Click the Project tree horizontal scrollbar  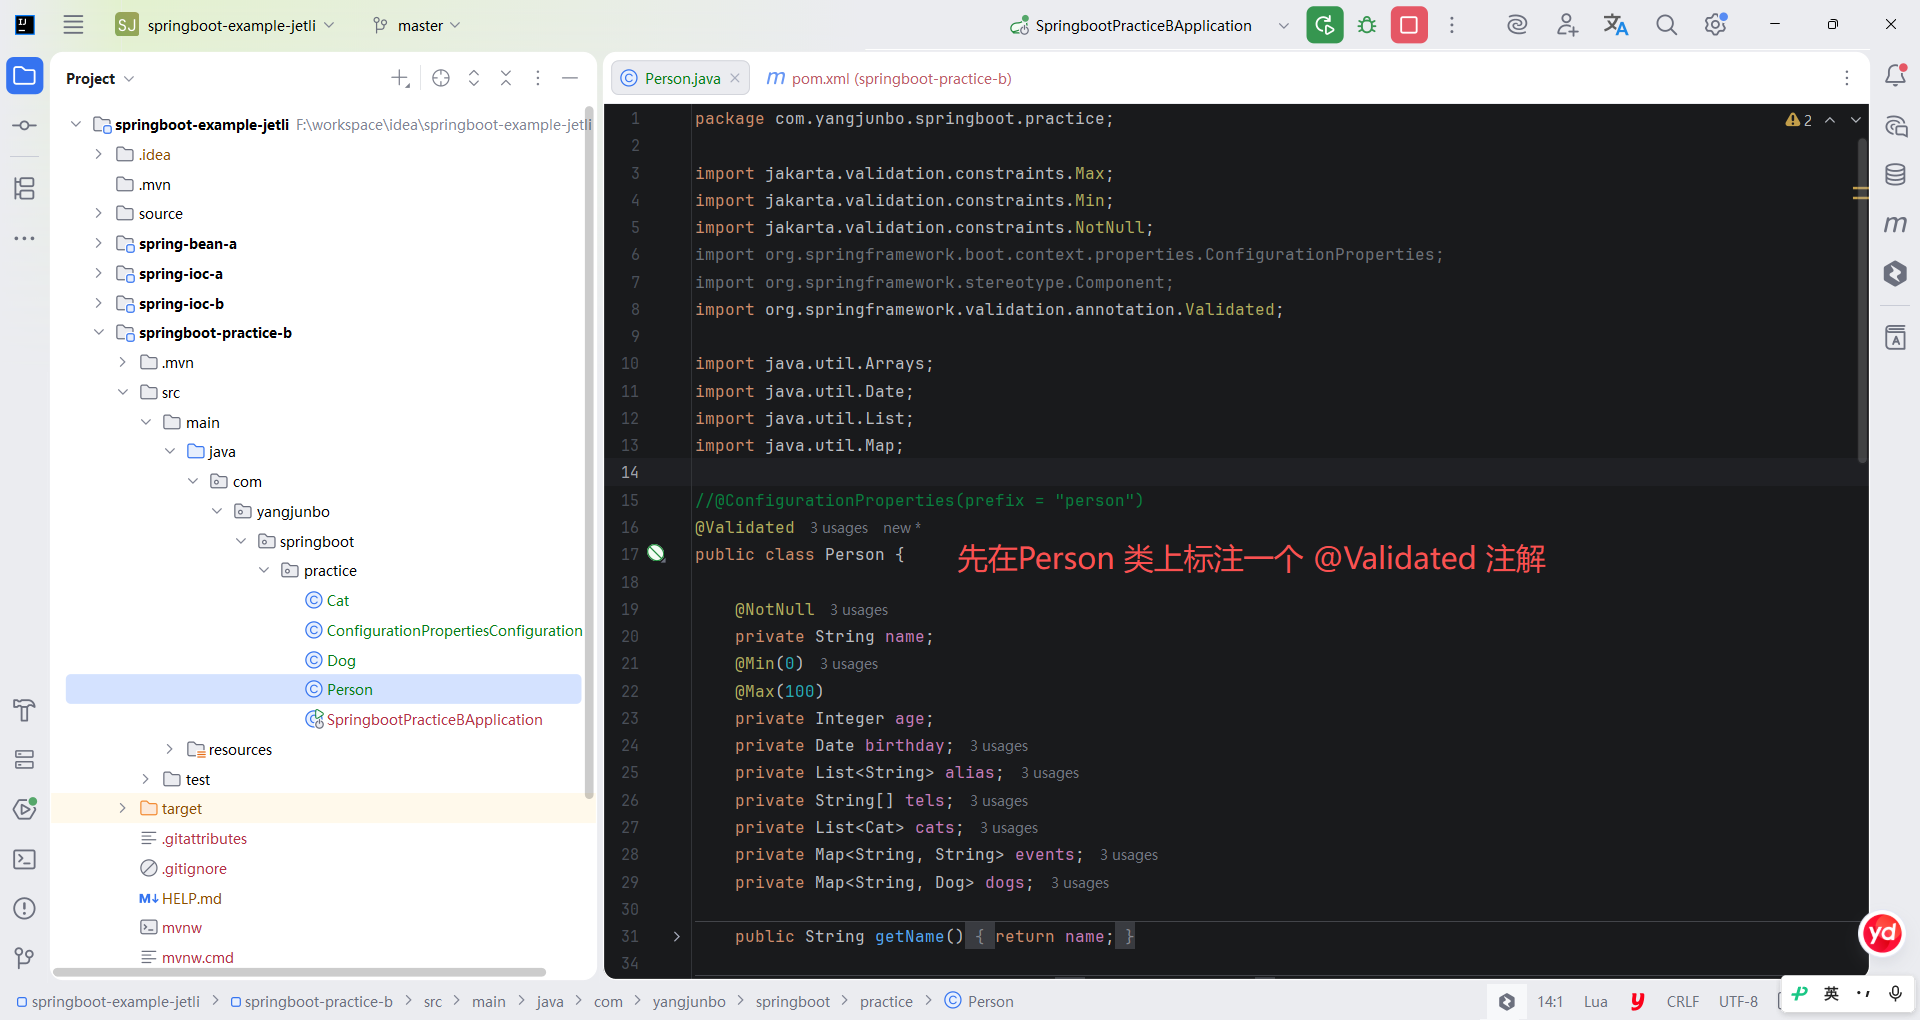300,972
